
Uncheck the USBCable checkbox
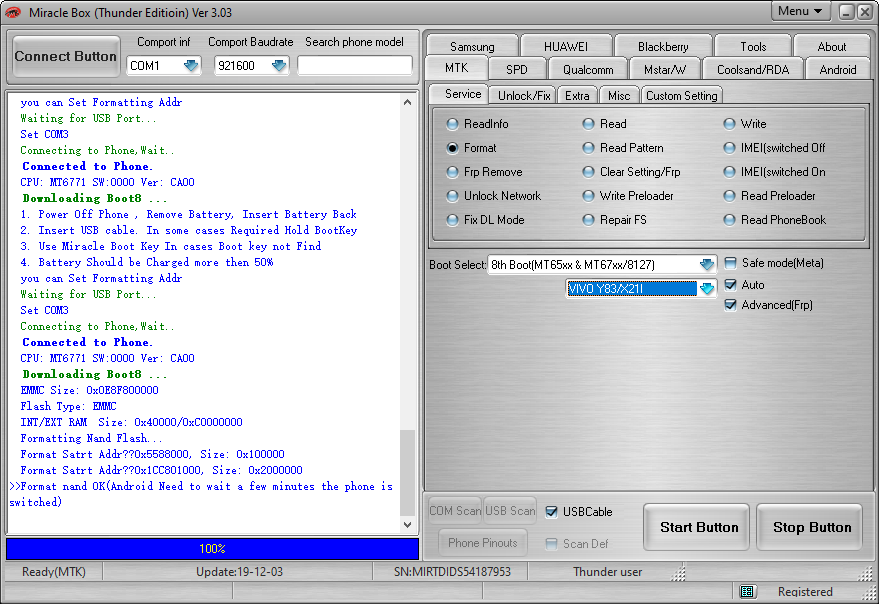(552, 511)
